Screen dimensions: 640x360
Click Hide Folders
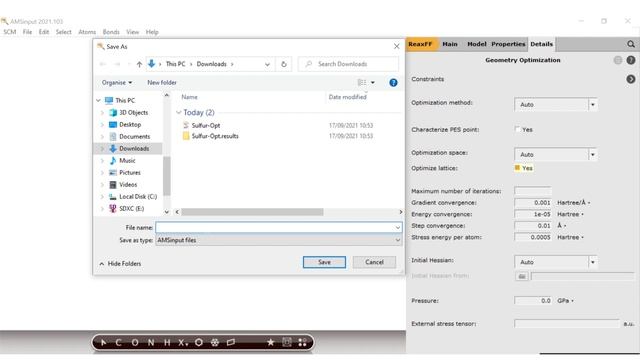(120, 264)
